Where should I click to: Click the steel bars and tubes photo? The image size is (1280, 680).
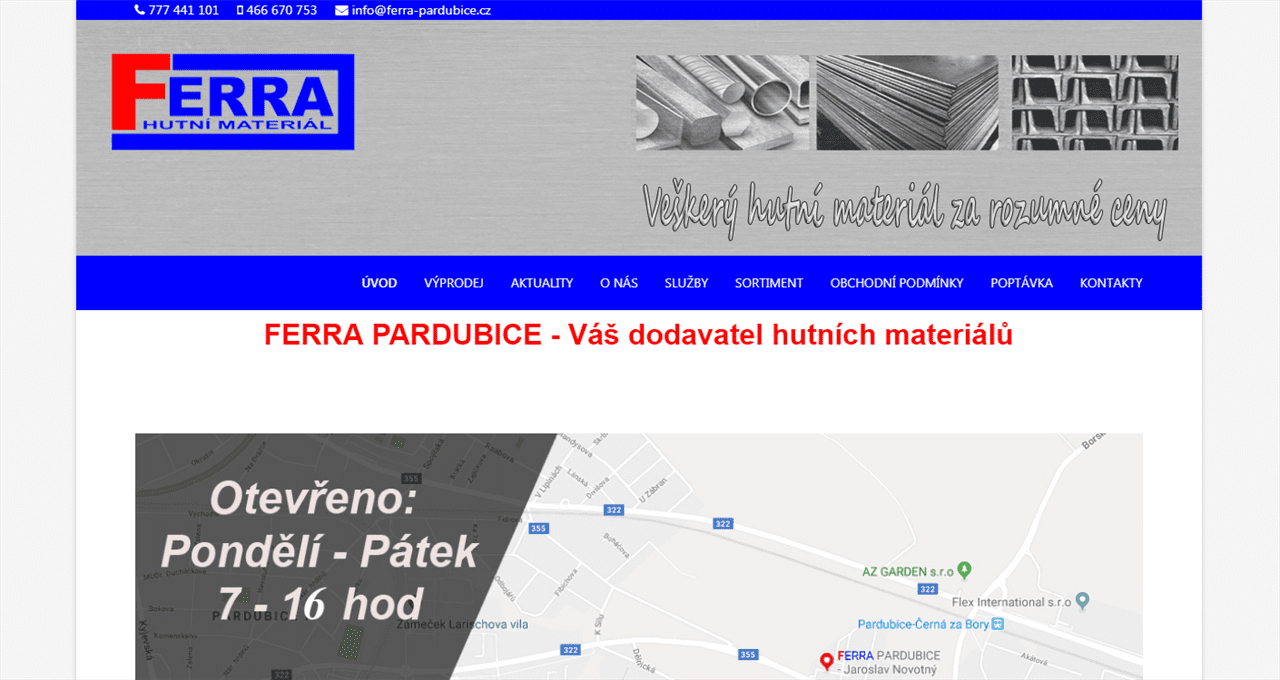[x=723, y=102]
